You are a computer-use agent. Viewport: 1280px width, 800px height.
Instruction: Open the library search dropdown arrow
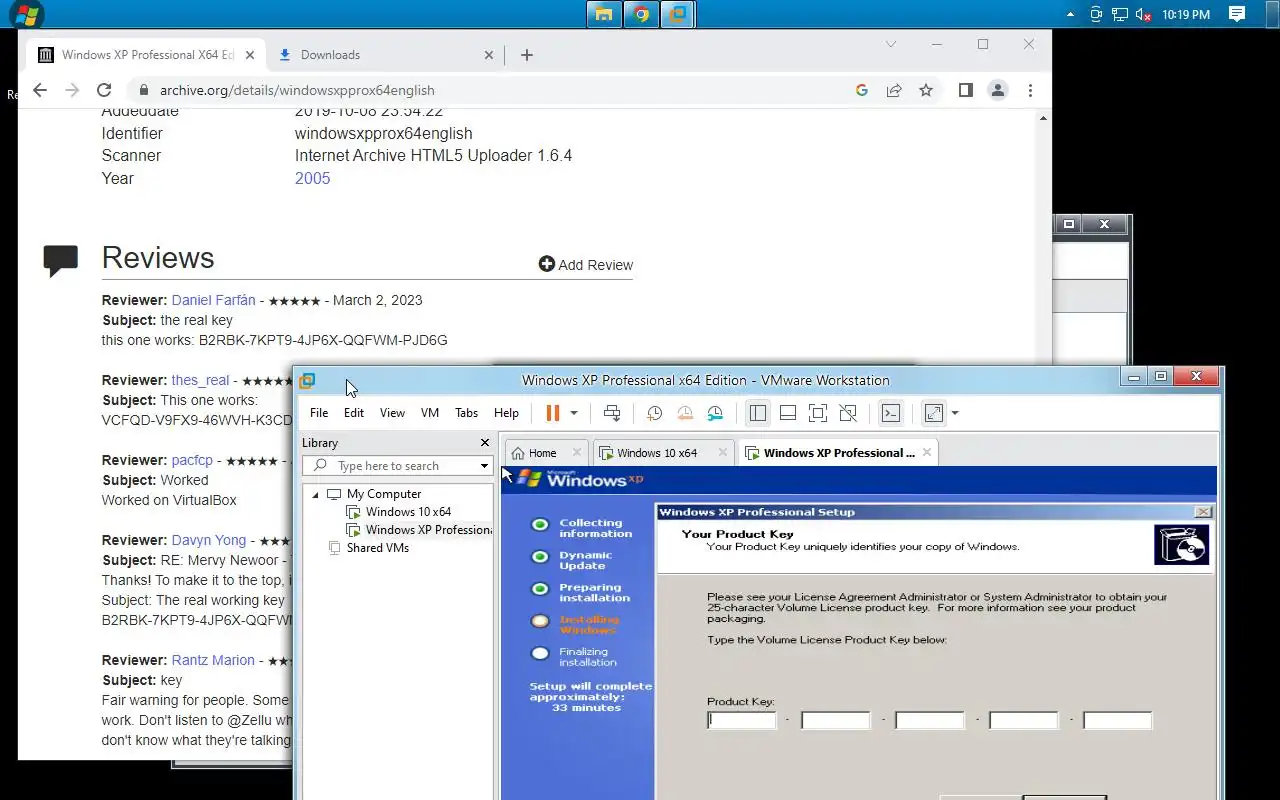click(484, 466)
